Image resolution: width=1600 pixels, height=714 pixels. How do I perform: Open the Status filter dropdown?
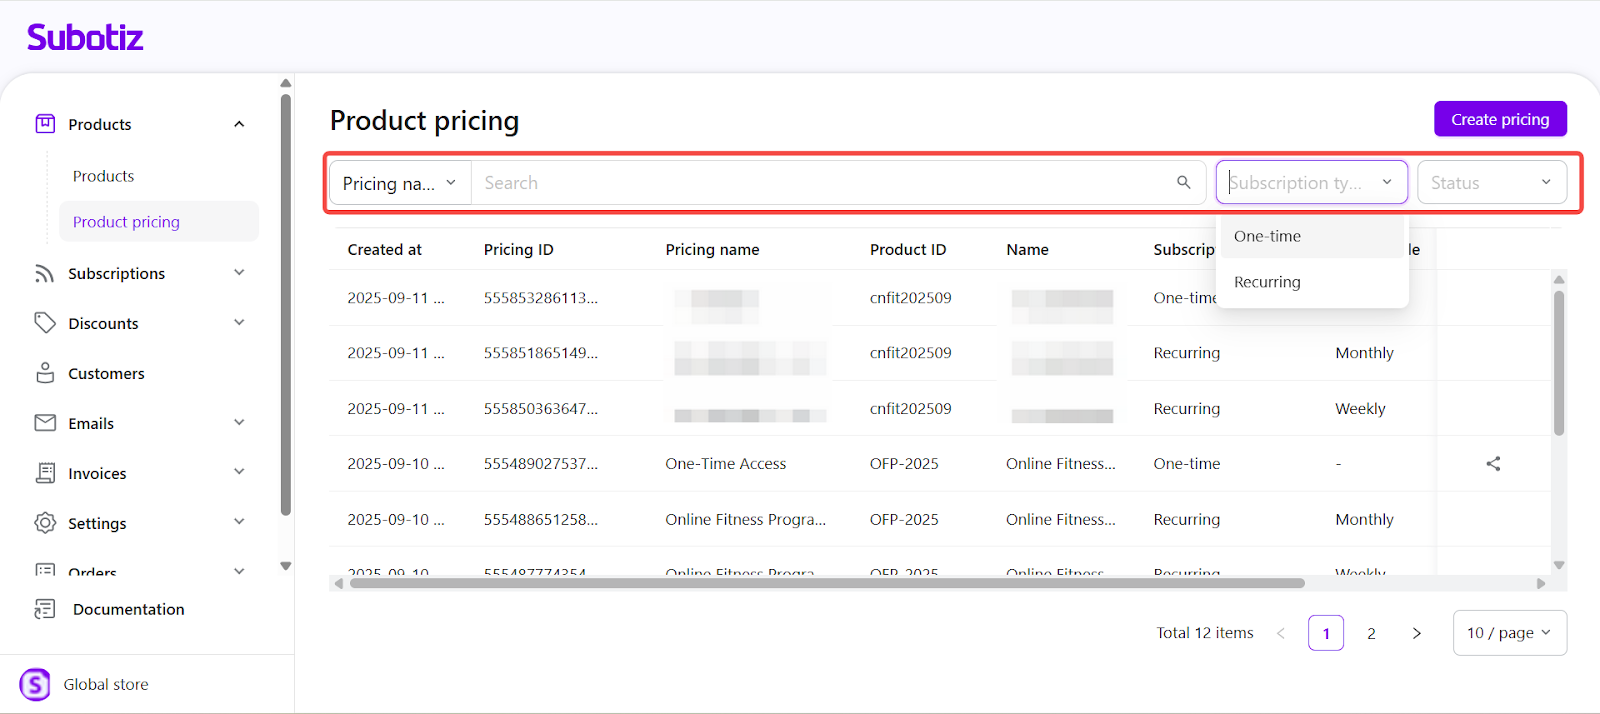[x=1491, y=183]
